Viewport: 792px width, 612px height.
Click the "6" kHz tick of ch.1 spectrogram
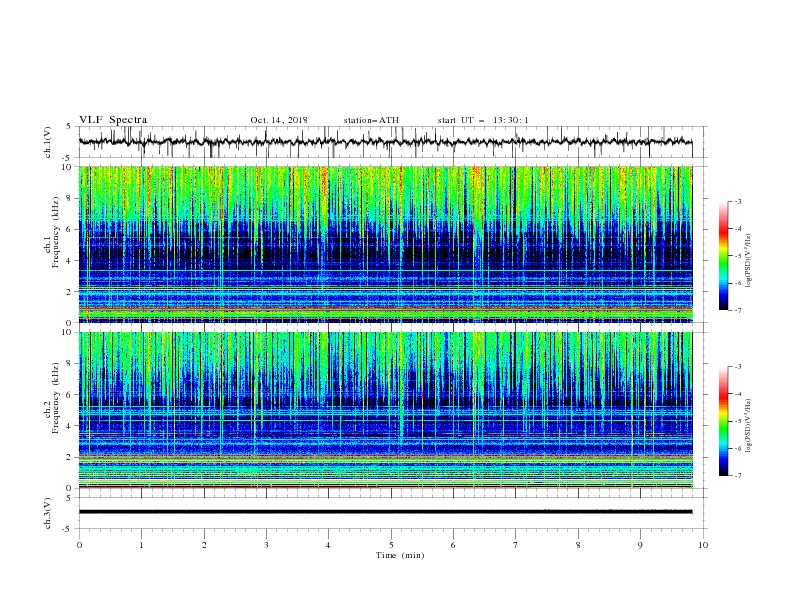pyautogui.click(x=70, y=229)
